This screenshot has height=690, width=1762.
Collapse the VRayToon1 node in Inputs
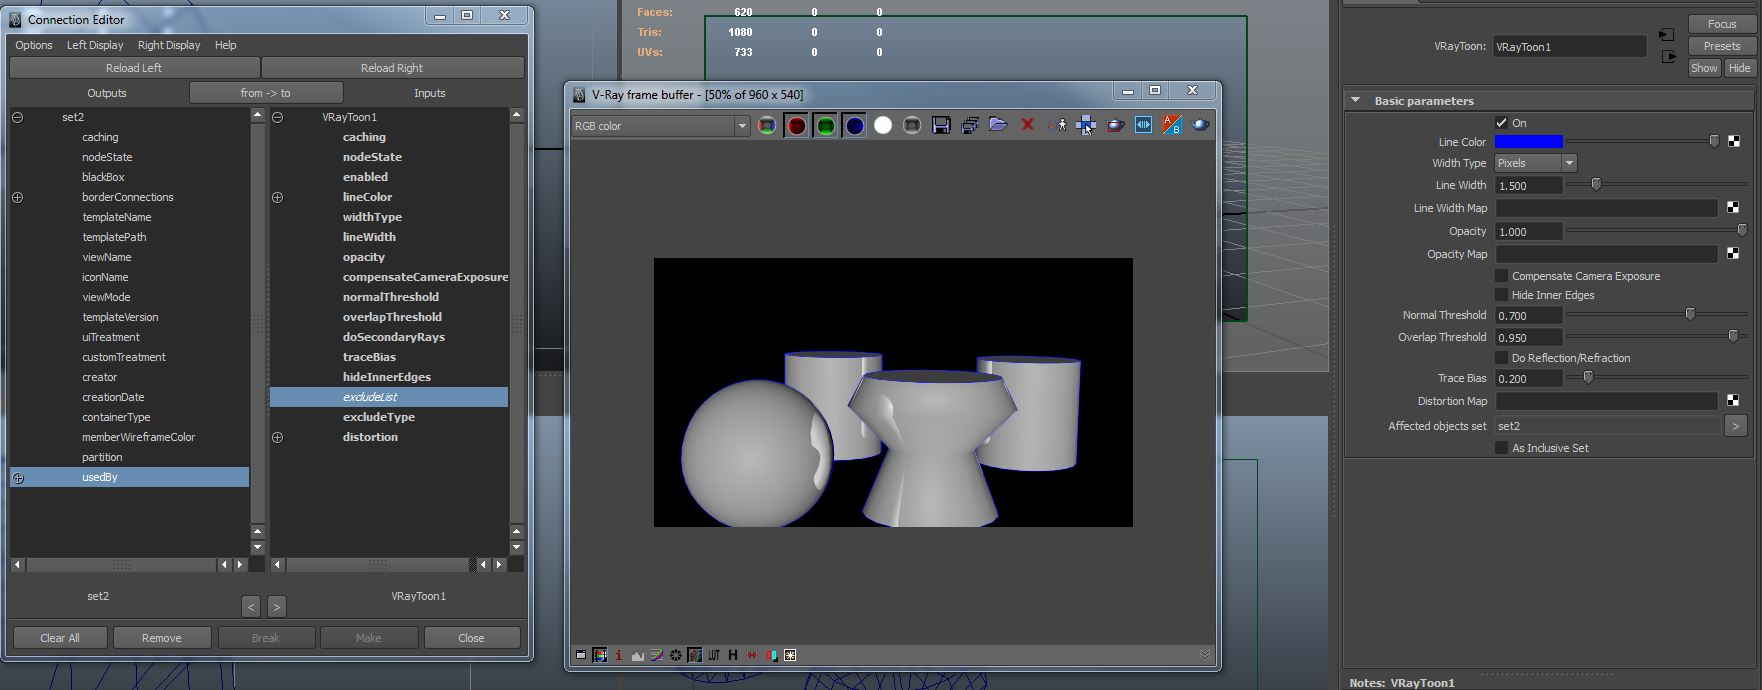278,117
